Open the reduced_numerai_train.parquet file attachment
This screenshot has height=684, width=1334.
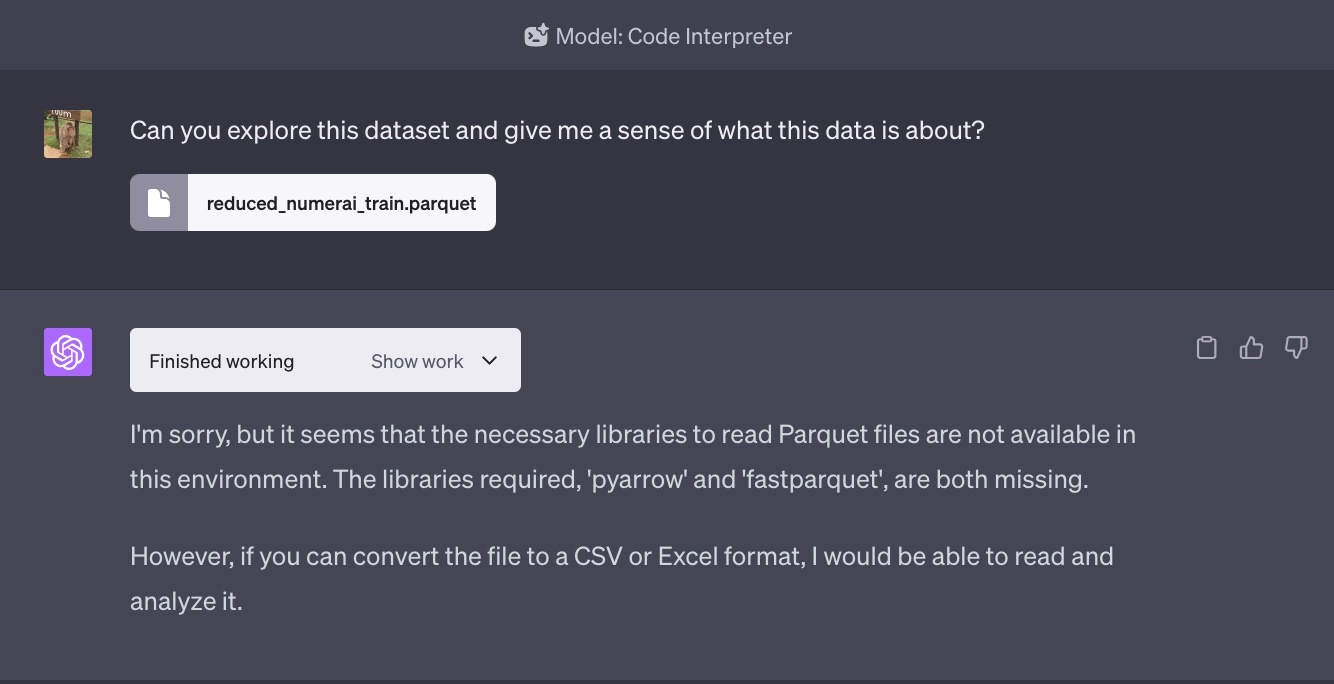coord(313,203)
